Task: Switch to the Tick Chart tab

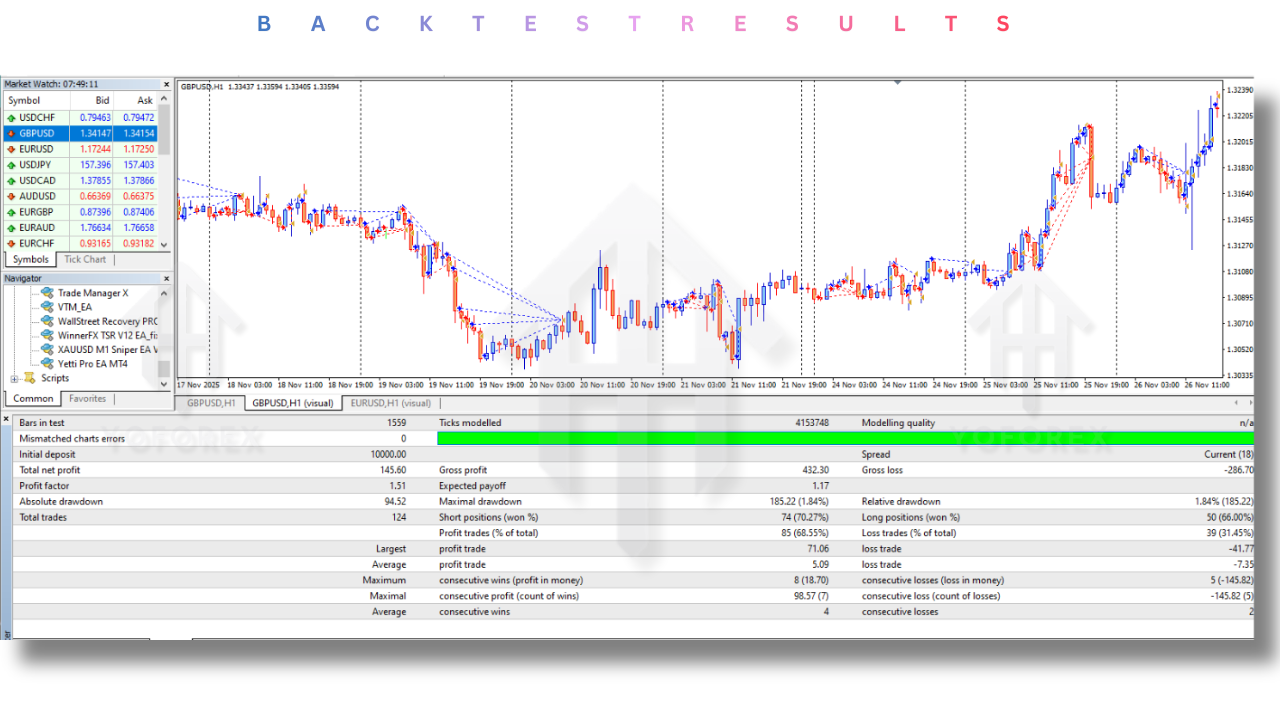Action: pyautogui.click(x=85, y=259)
